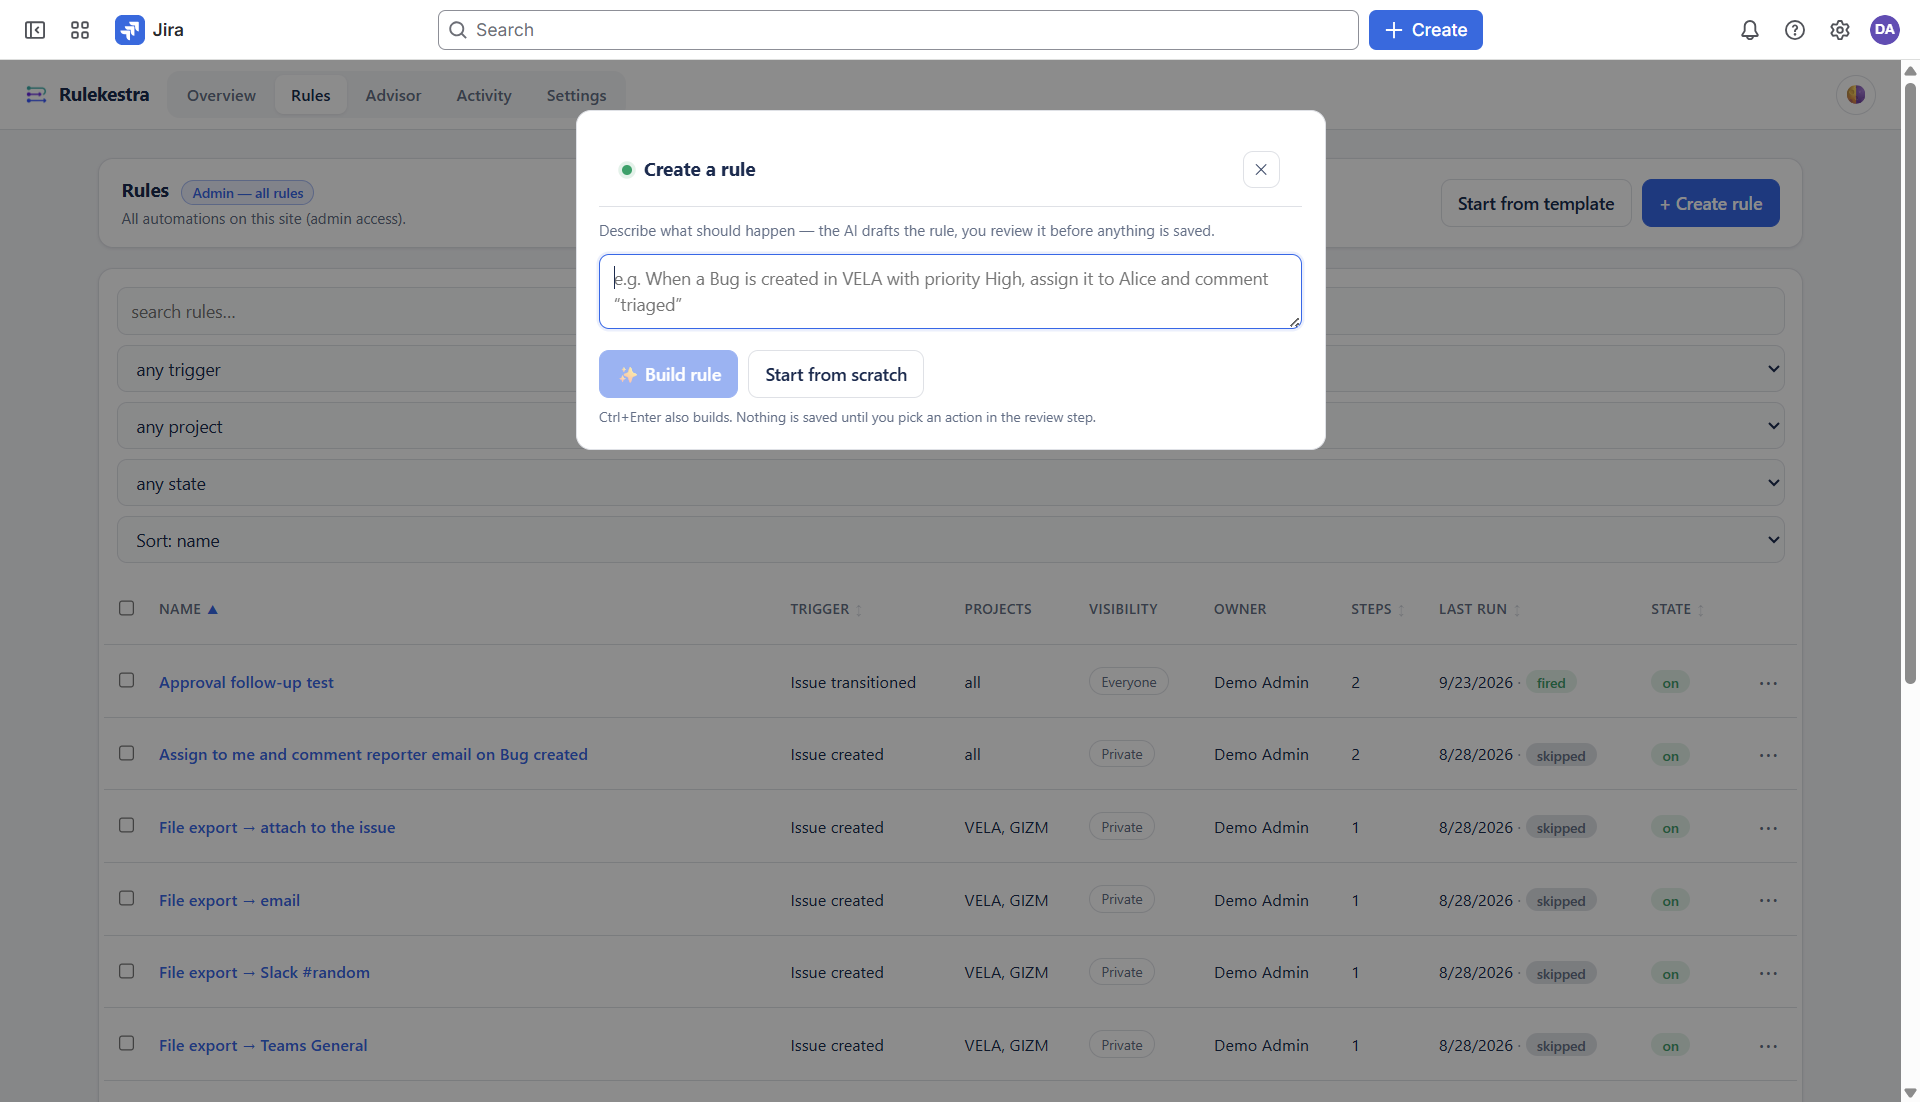
Task: Switch to the Overview tab
Action: tap(221, 95)
